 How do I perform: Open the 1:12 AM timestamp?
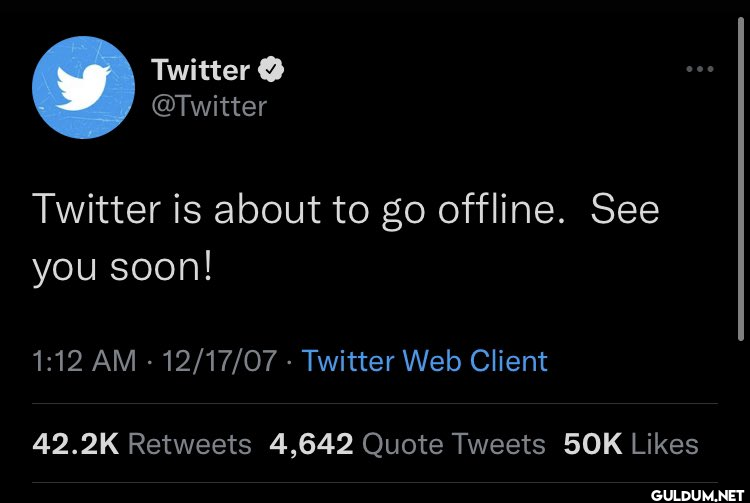[x=84, y=361]
